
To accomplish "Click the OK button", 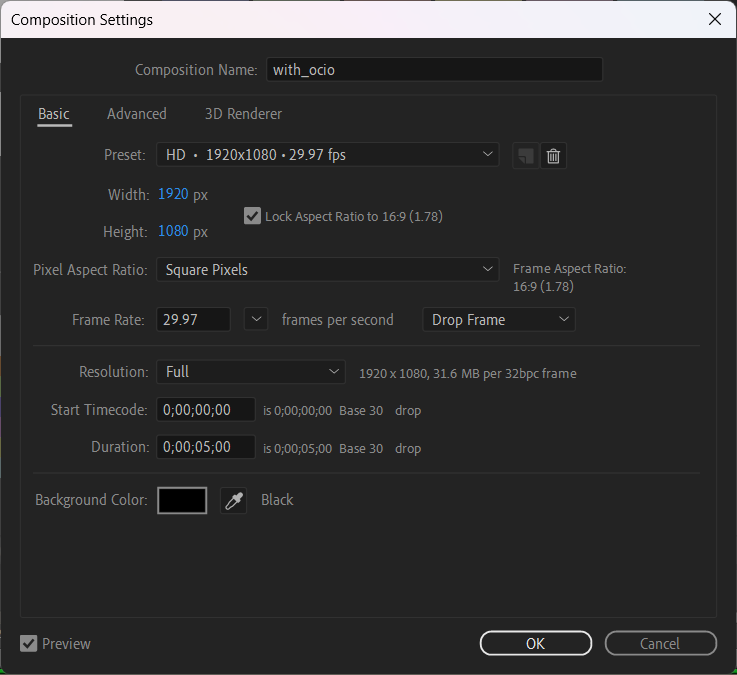I will tap(535, 643).
